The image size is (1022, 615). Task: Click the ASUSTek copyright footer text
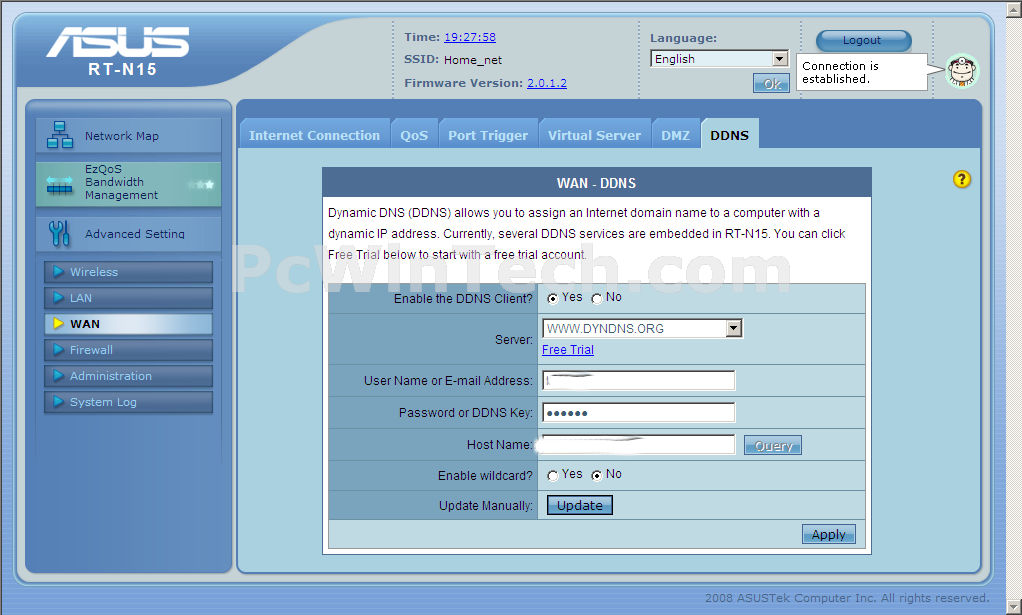[847, 597]
